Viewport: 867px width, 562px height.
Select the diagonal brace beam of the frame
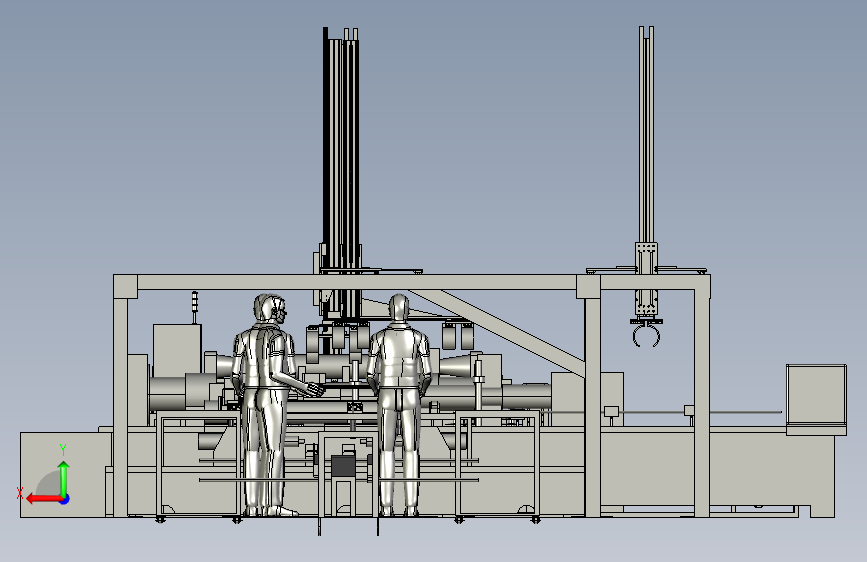(497, 327)
